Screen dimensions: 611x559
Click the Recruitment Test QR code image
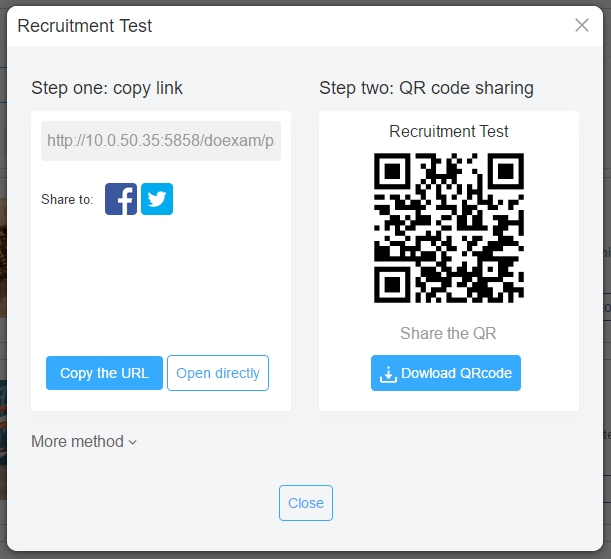pos(449,228)
